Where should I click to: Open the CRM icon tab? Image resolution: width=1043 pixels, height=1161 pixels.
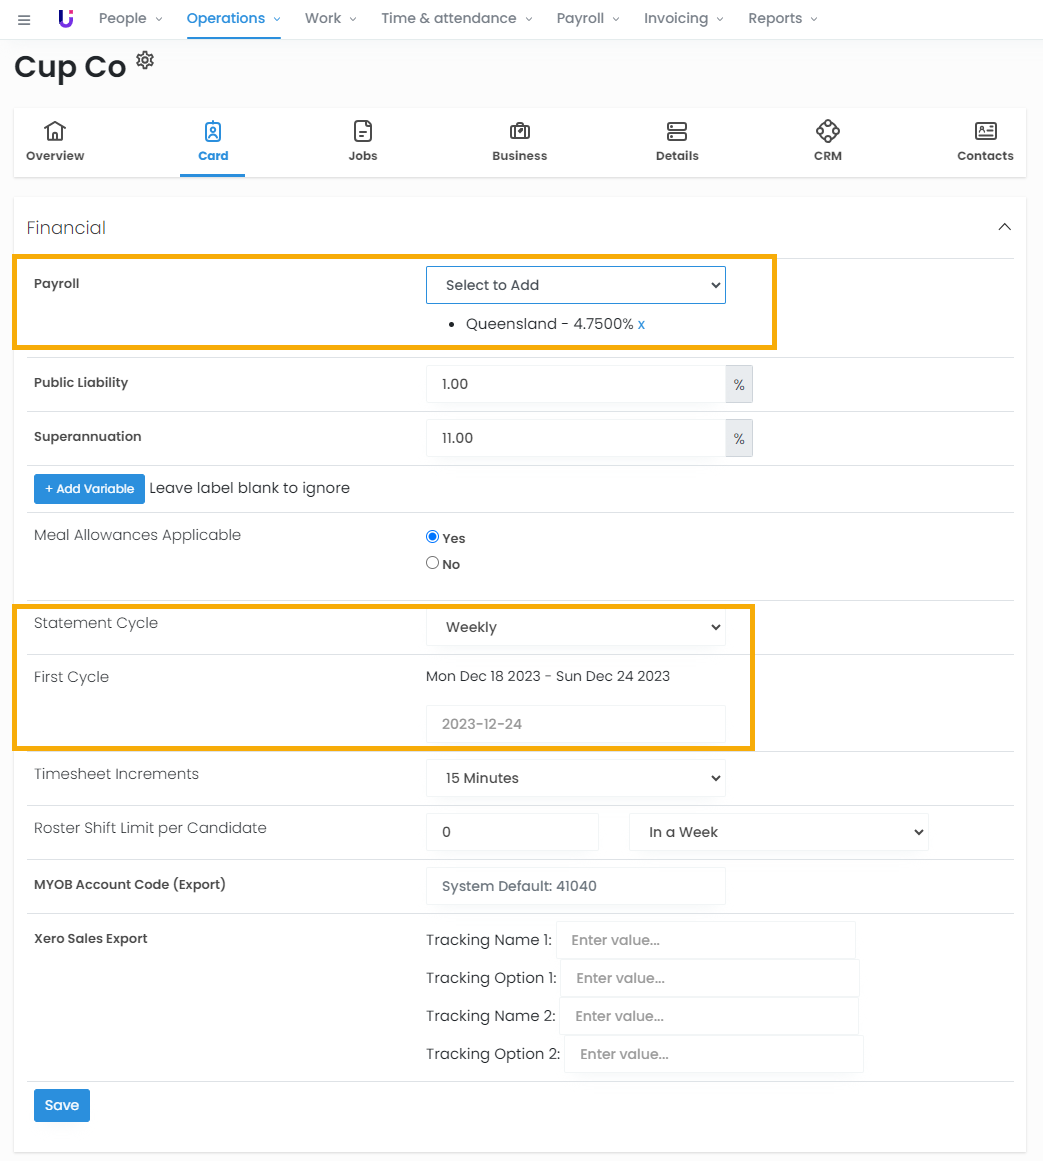(x=827, y=131)
